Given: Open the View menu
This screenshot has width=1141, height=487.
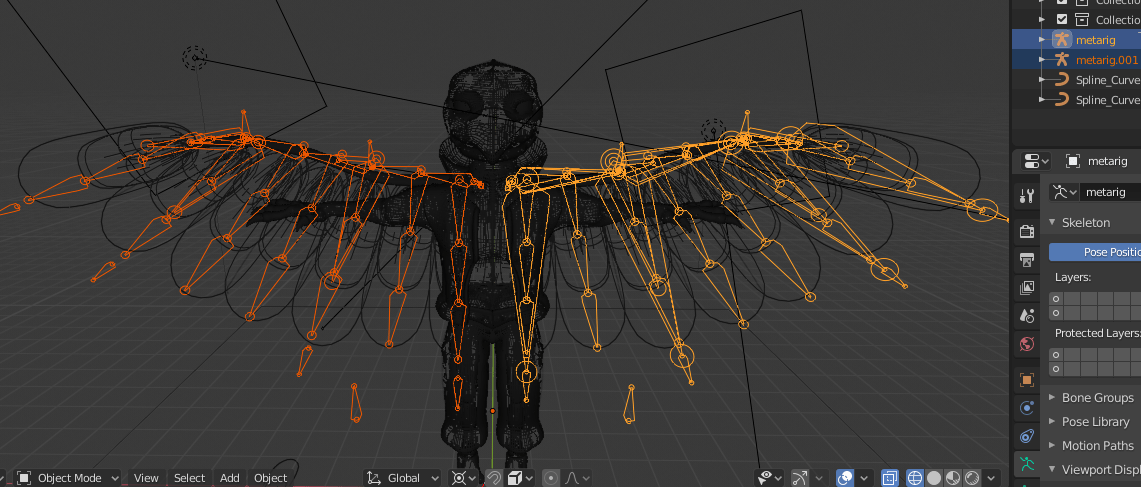Looking at the screenshot, I should (146, 478).
